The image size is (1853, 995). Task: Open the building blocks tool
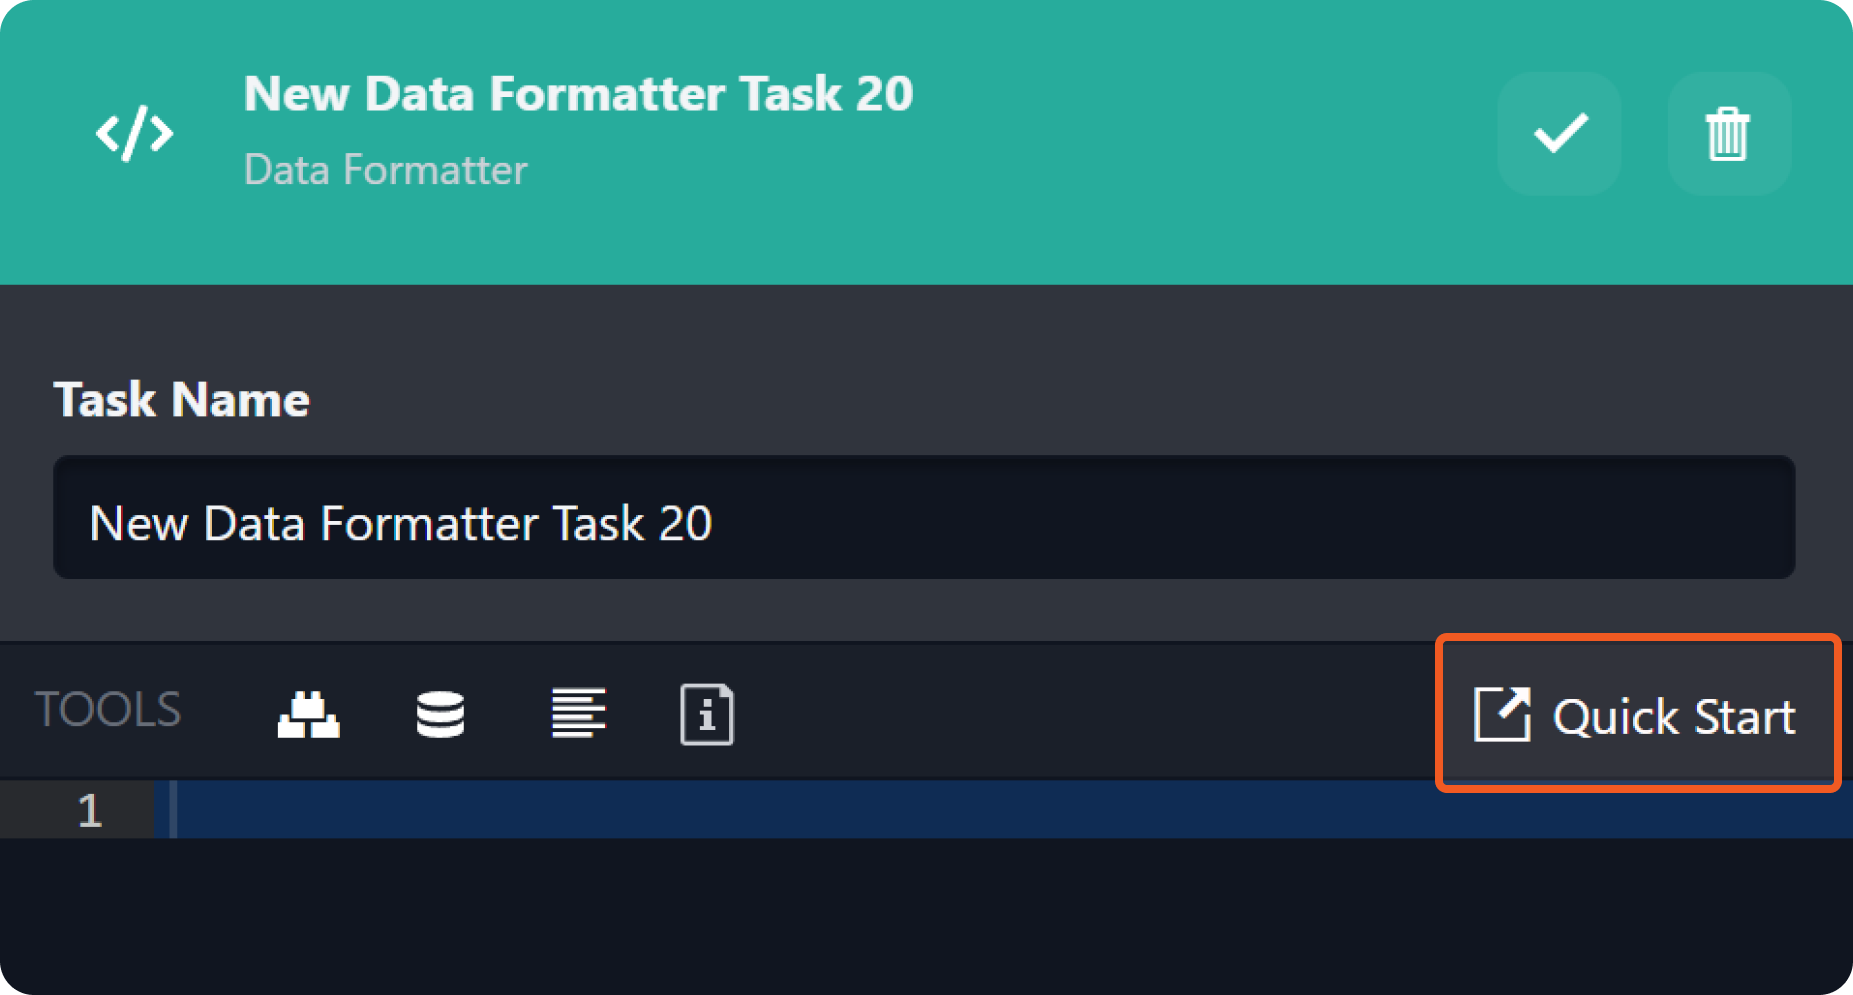point(308,714)
